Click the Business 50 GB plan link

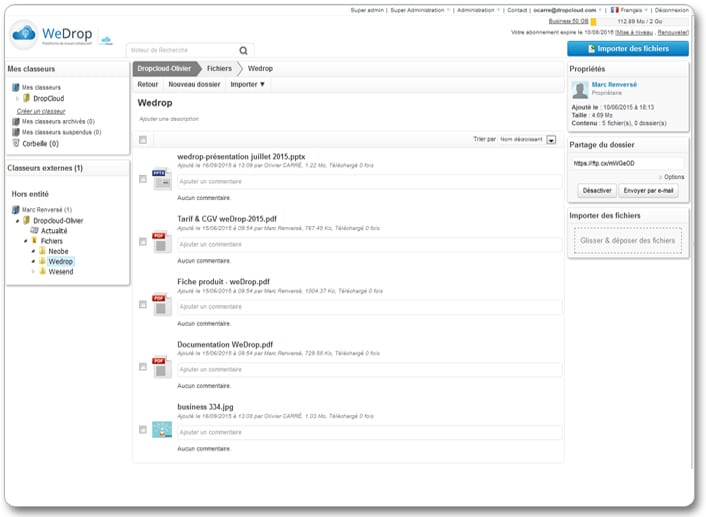568,21
